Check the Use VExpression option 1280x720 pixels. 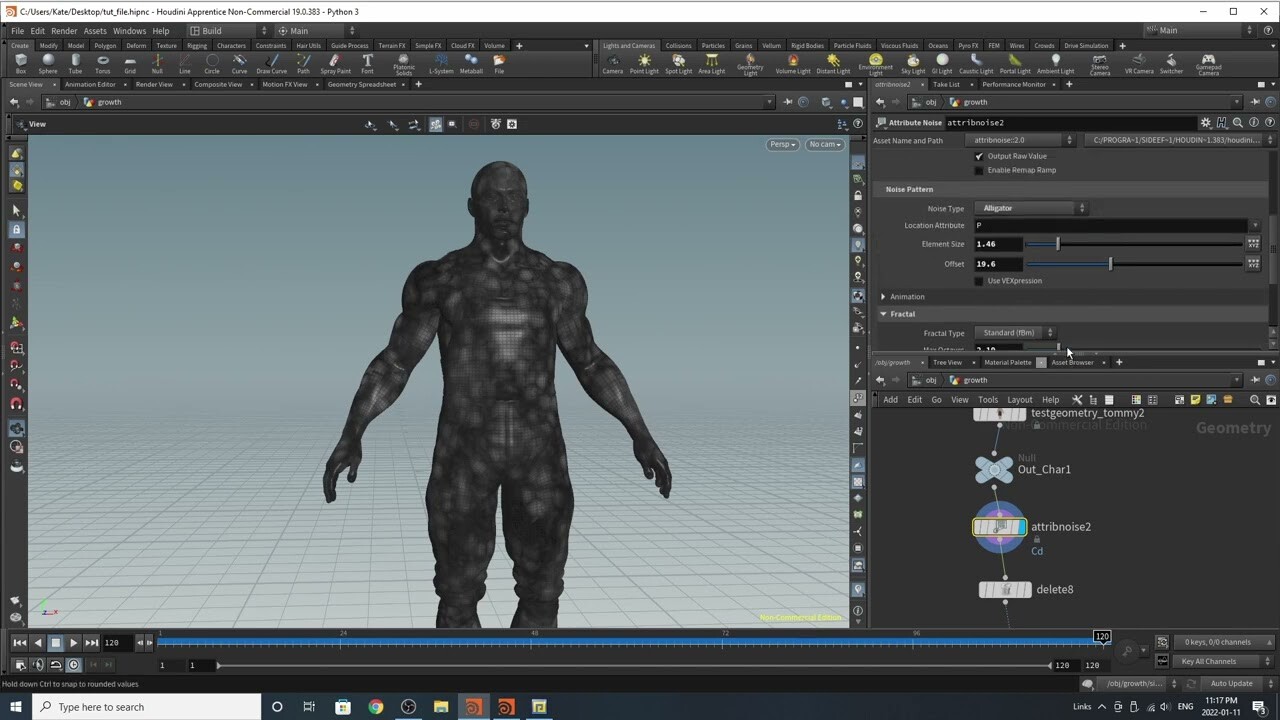(x=980, y=281)
